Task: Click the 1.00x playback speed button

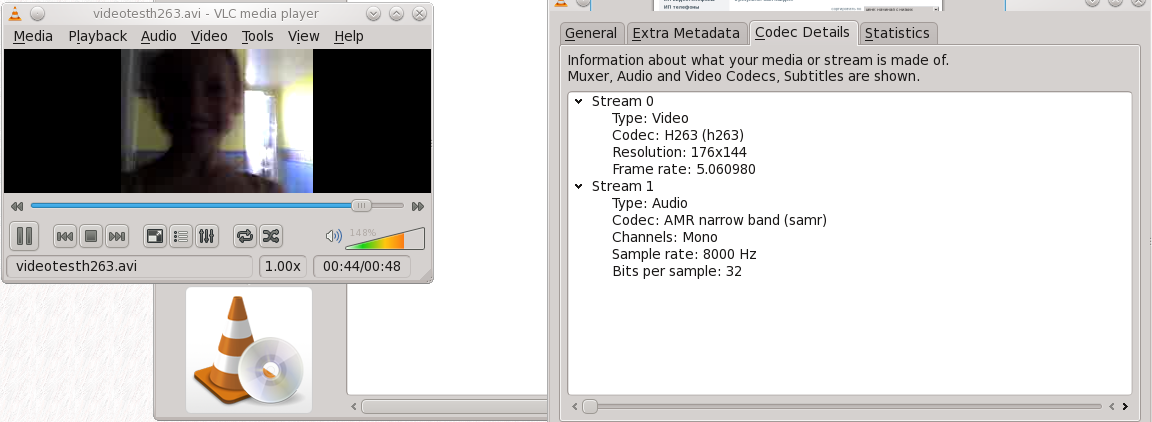Action: (283, 267)
